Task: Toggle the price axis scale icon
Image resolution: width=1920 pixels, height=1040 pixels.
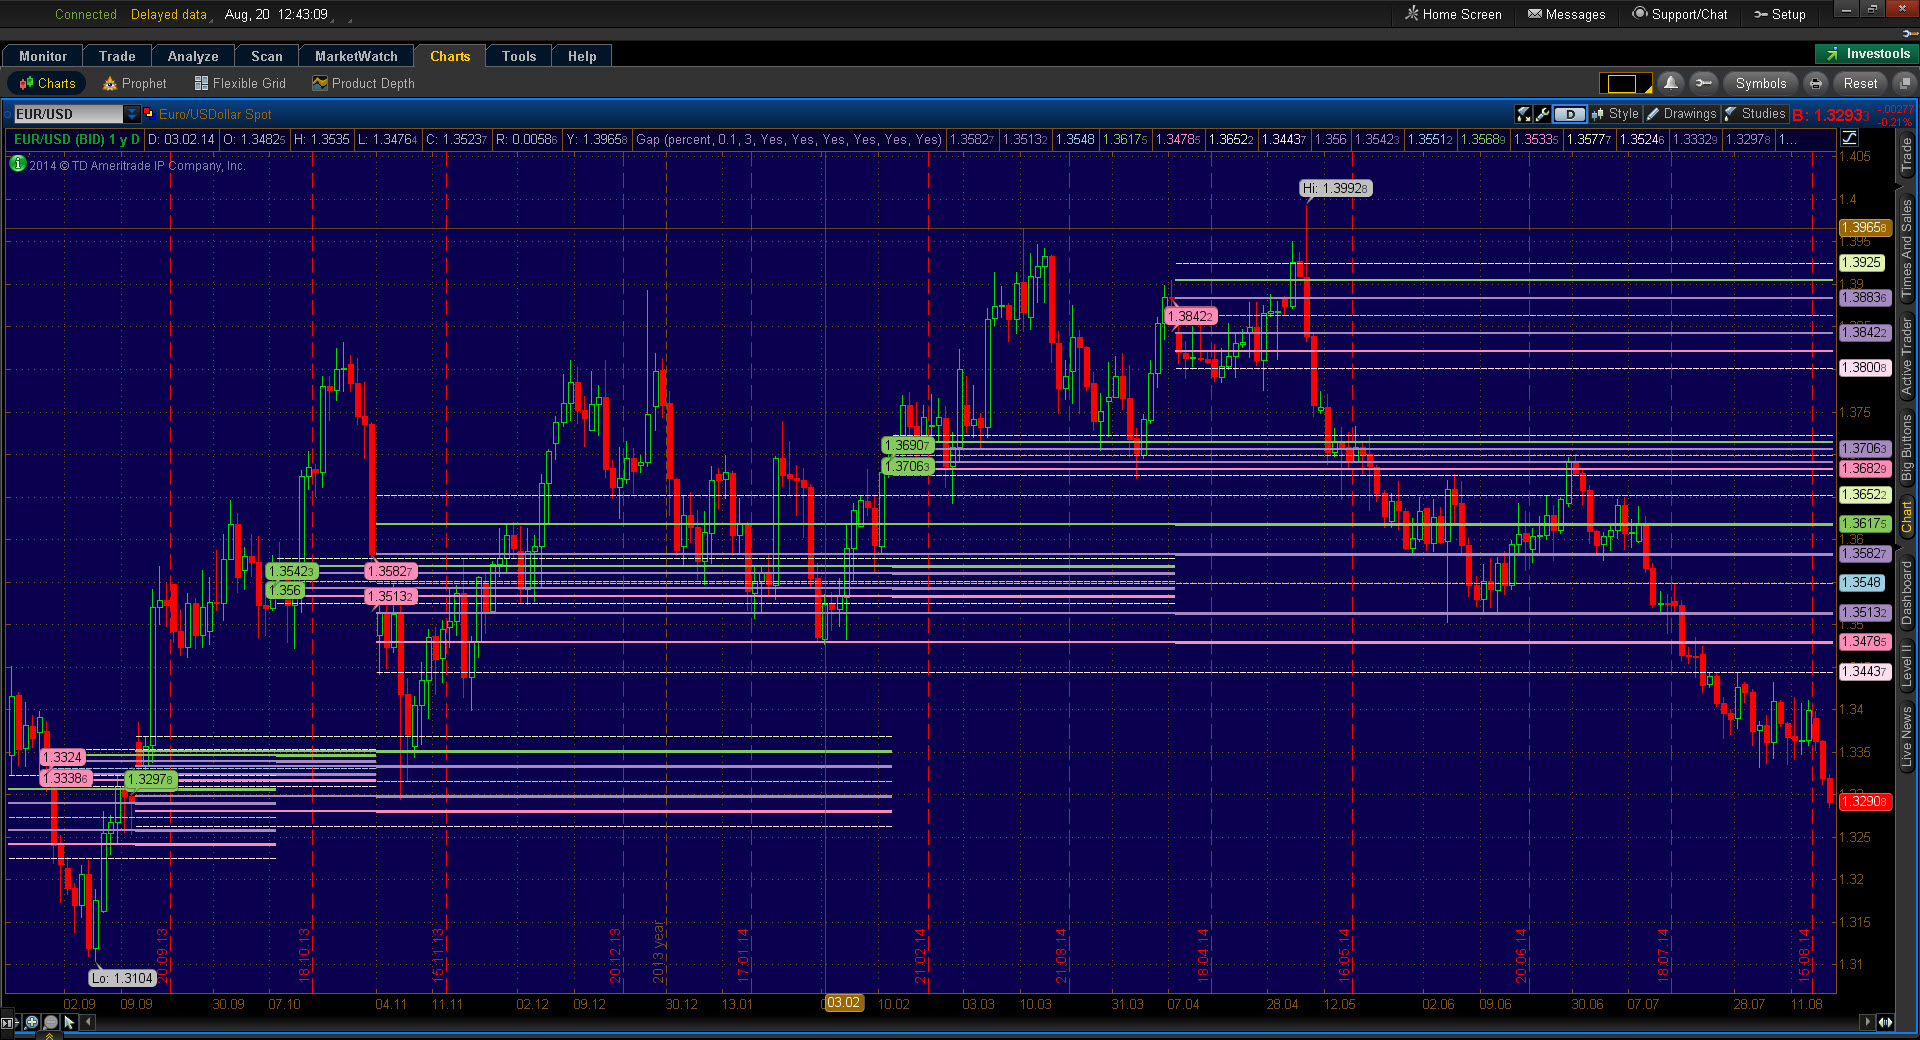Action: (x=1850, y=138)
